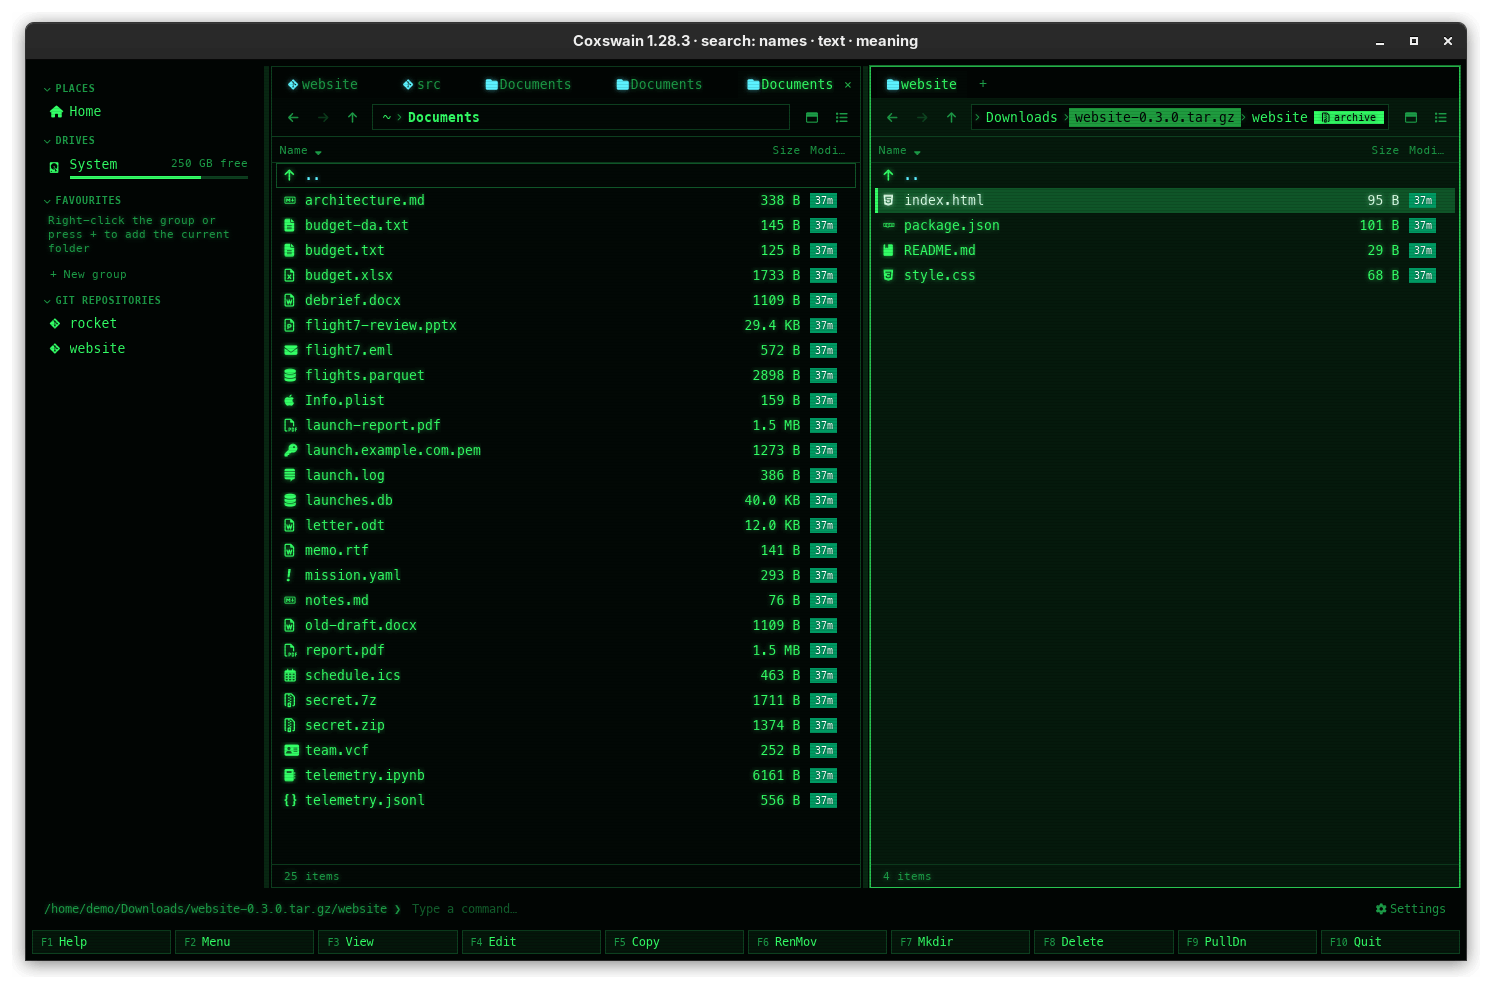Go up a folder in right pane
Viewport: 1492px width, 989px height.
pos(951,118)
